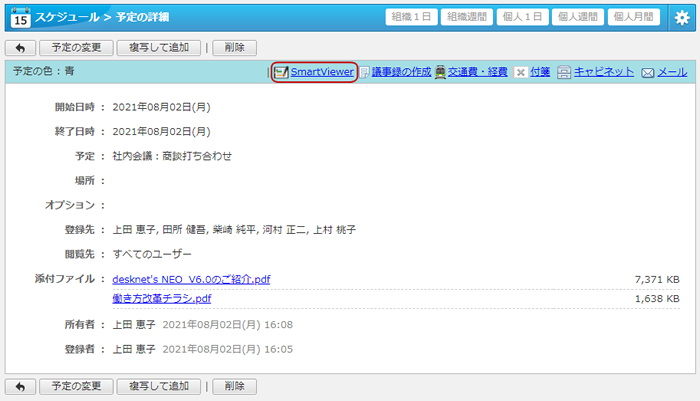Open settings gear in header

682,18
